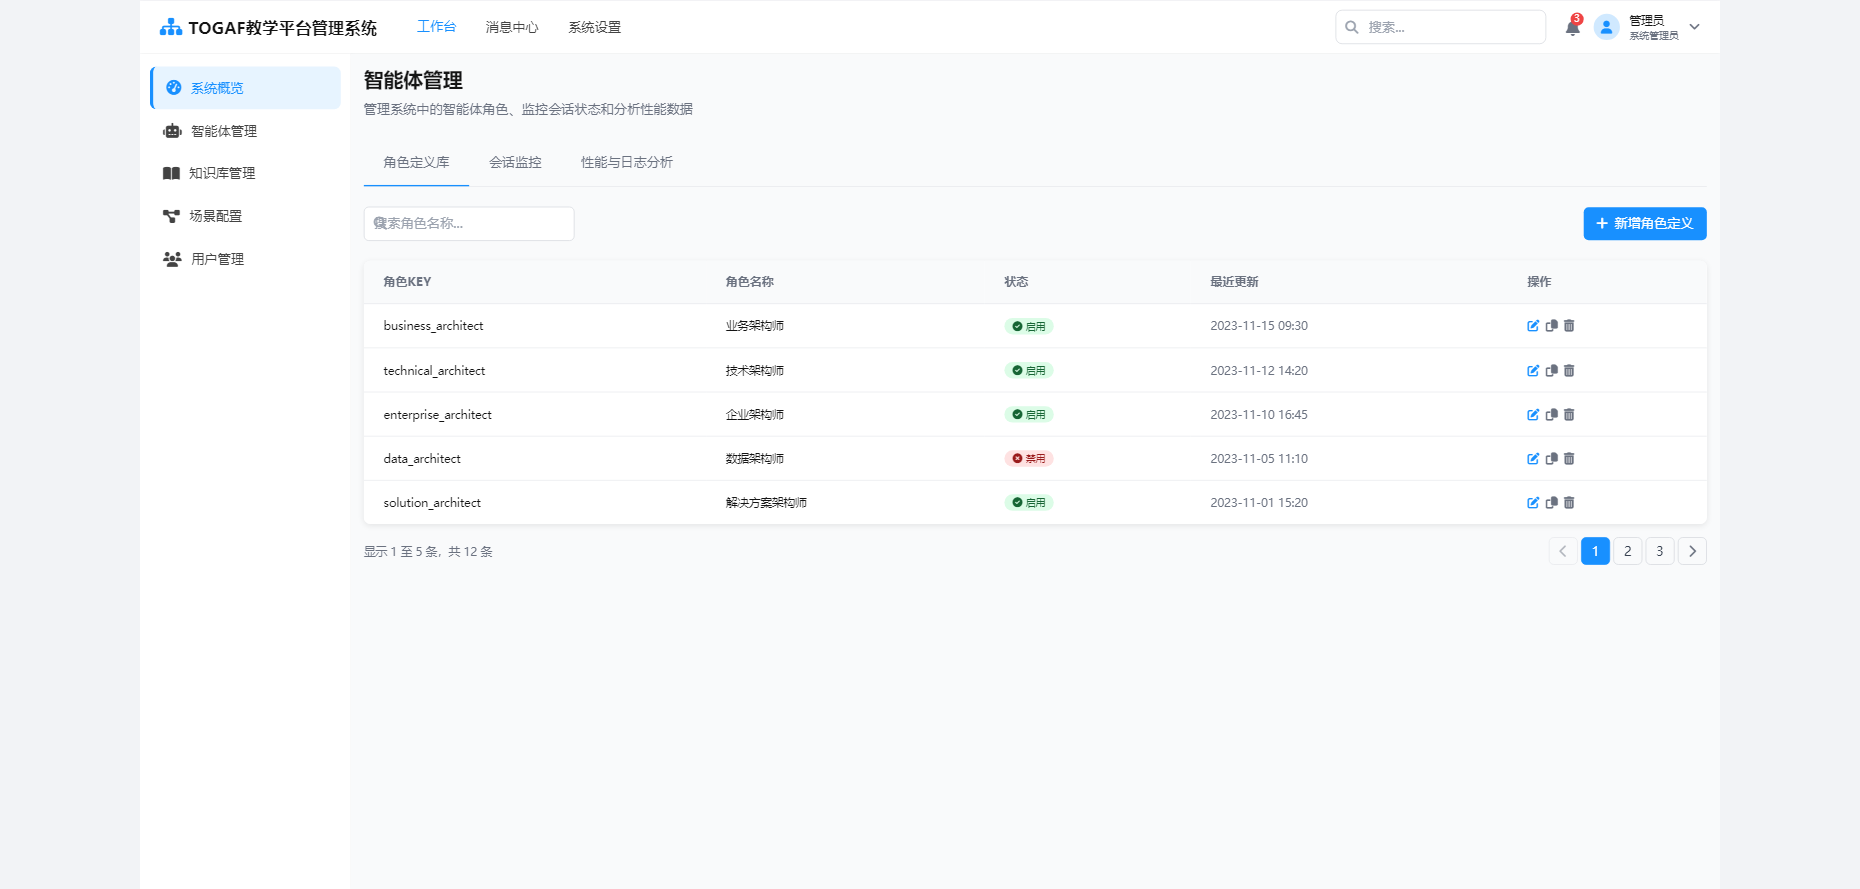The width and height of the screenshot is (1860, 889).
Task: Delete the data_architect role
Action: click(1569, 459)
